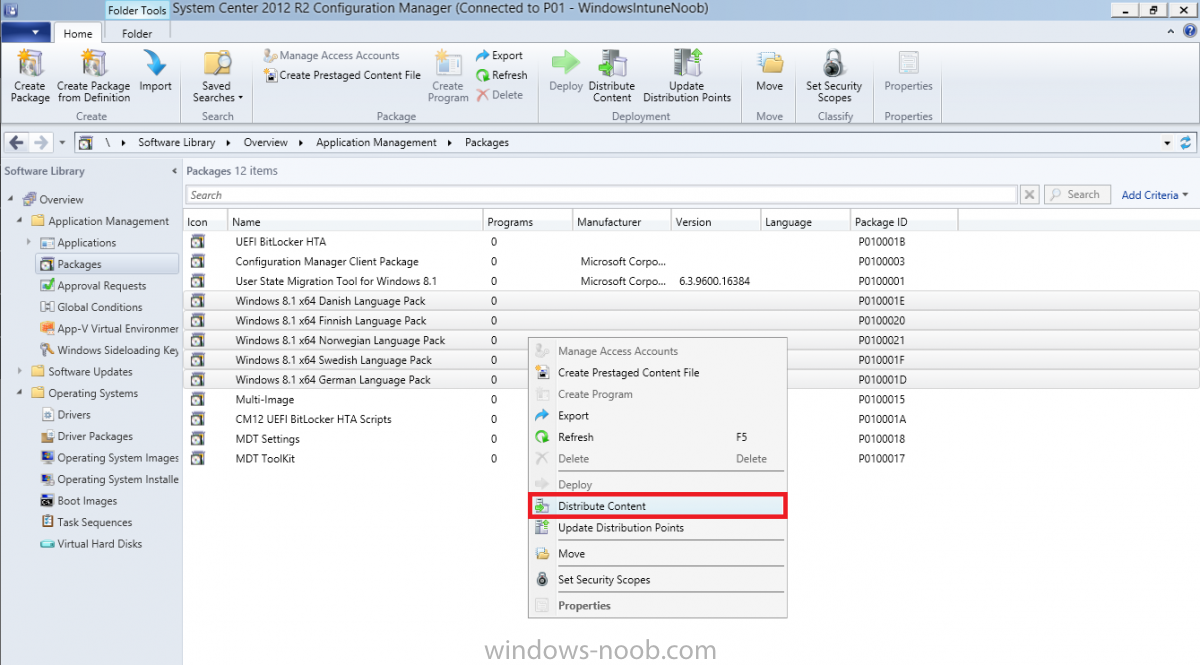Select Configuration Manager Client Package row
This screenshot has height=665, width=1200.
click(692, 262)
